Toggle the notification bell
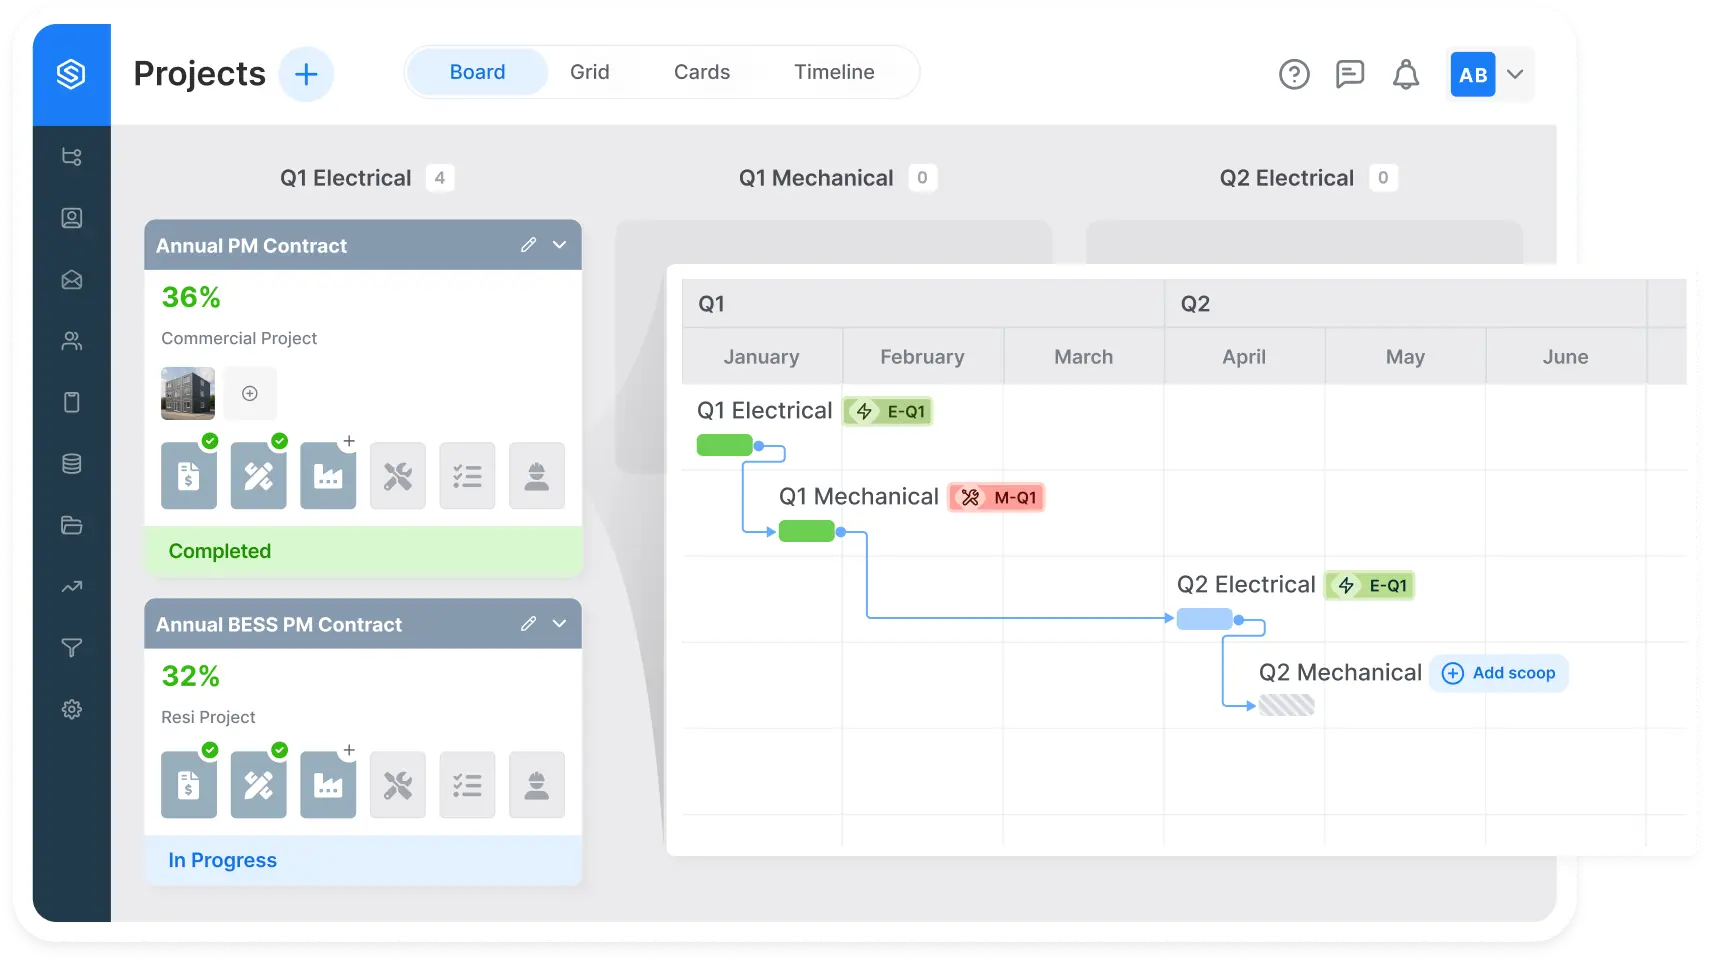This screenshot has height=962, width=1711. (1406, 74)
